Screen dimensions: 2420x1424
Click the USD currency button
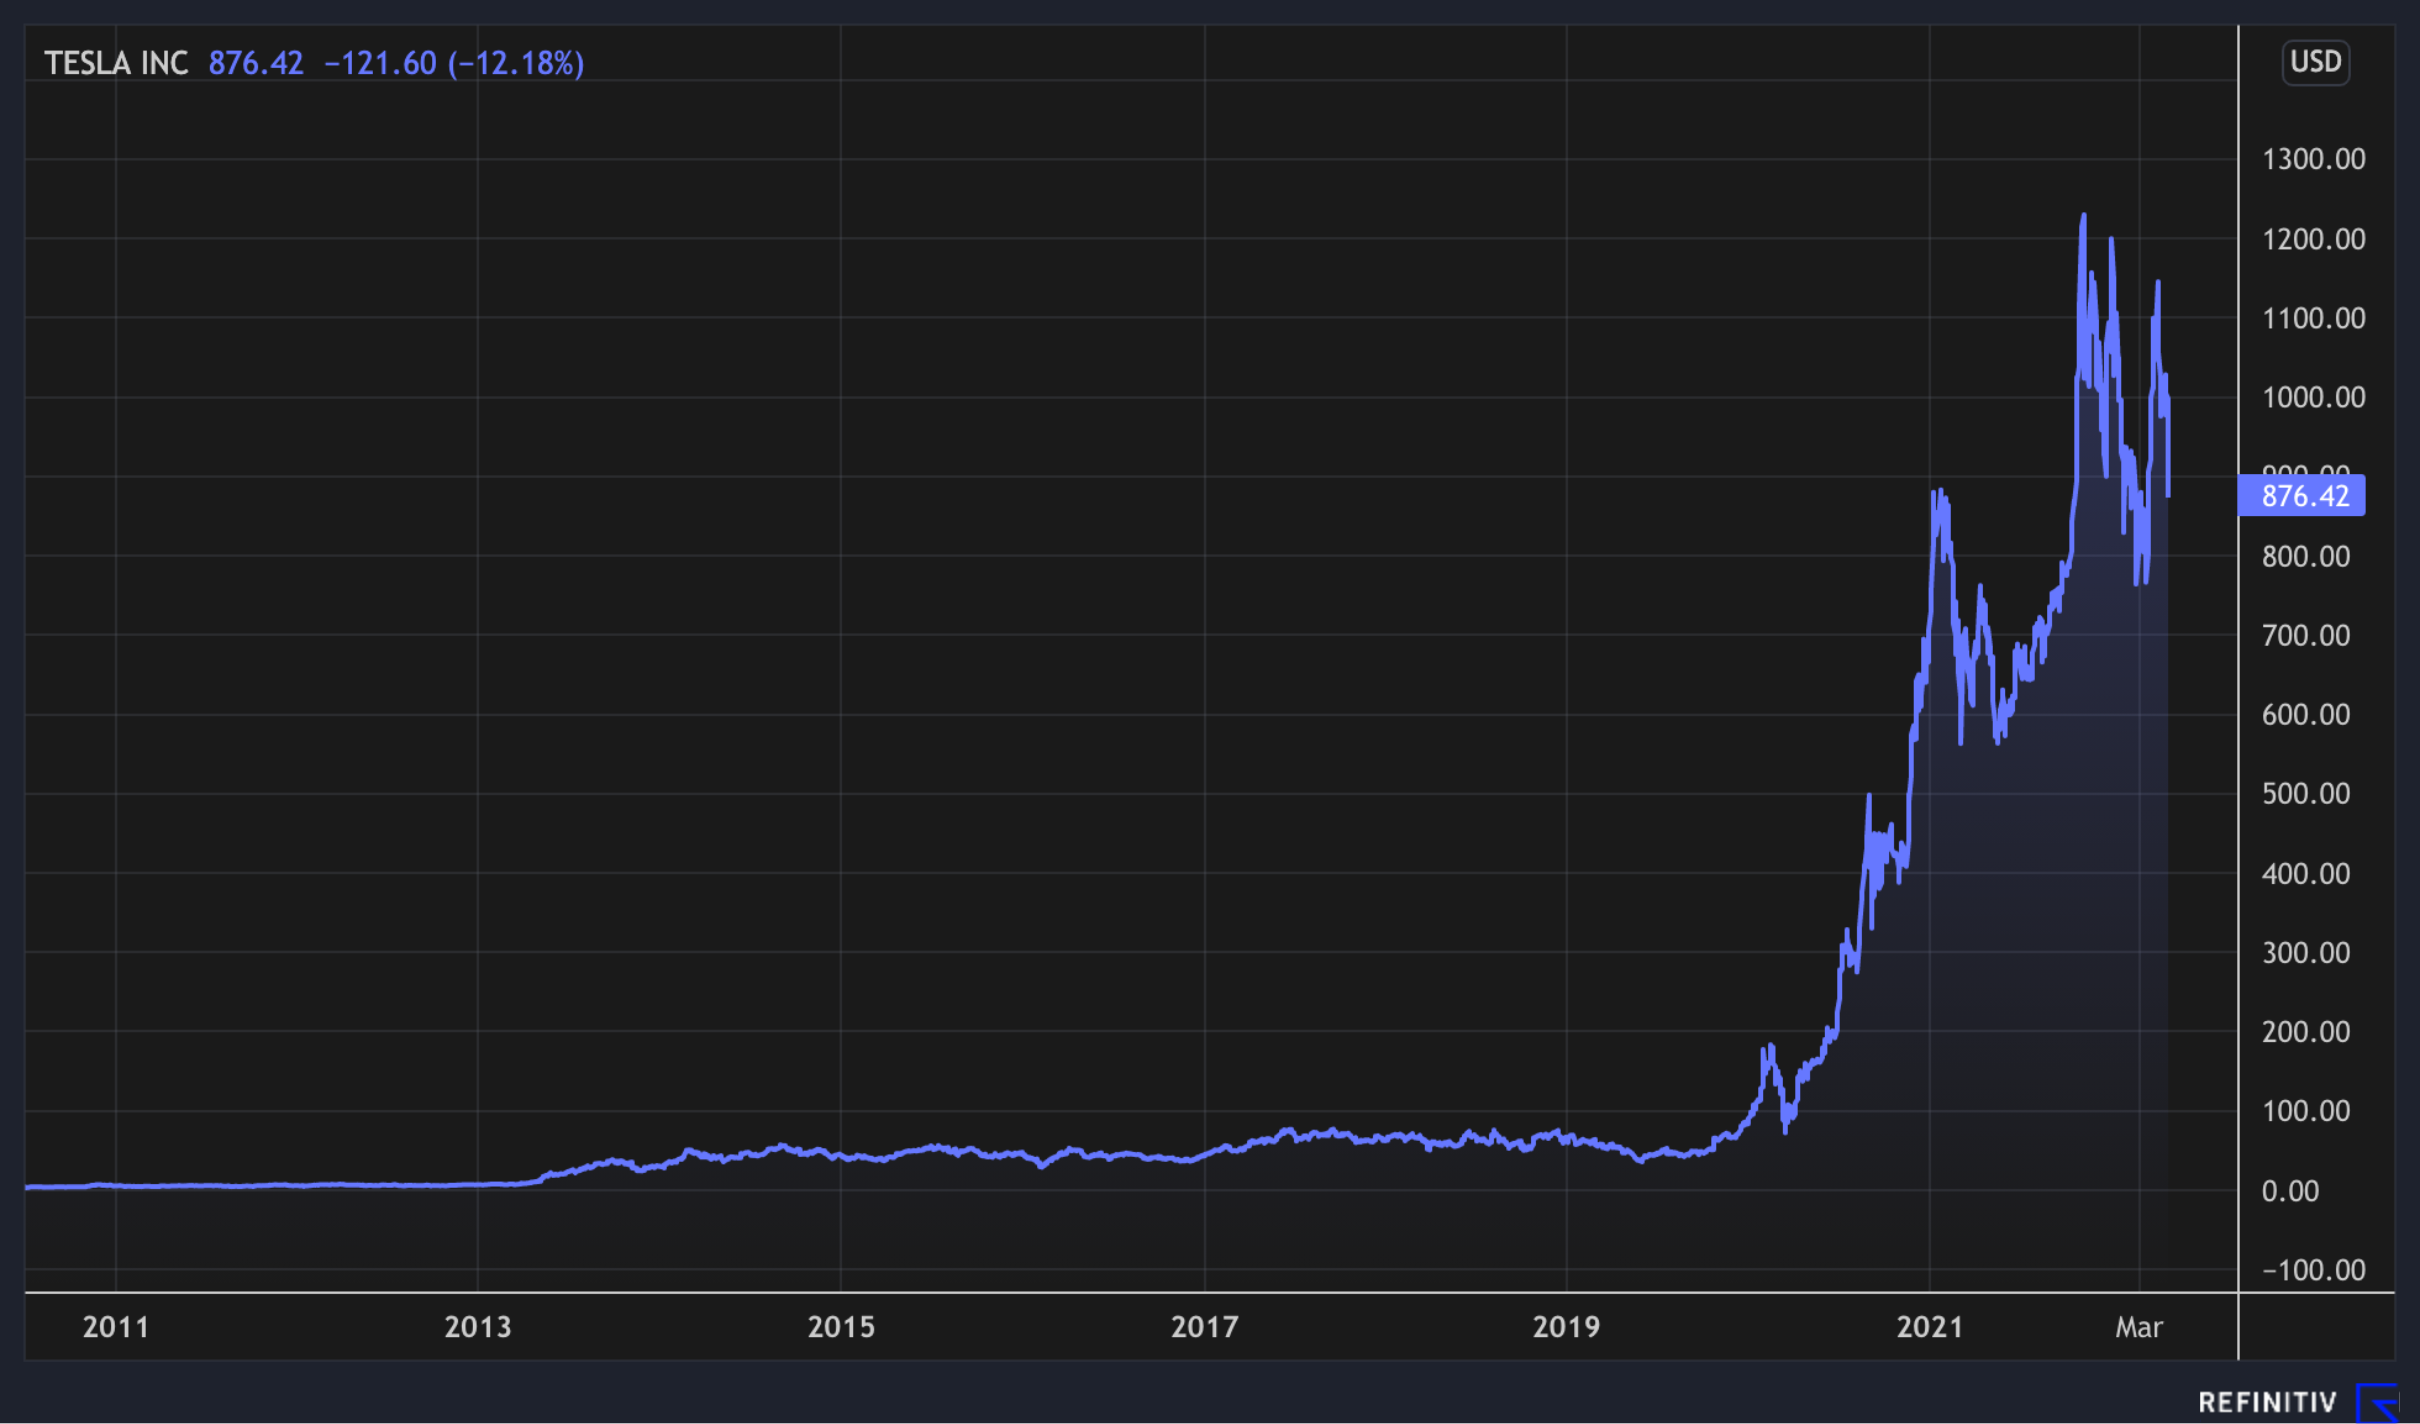pyautogui.click(x=2315, y=62)
